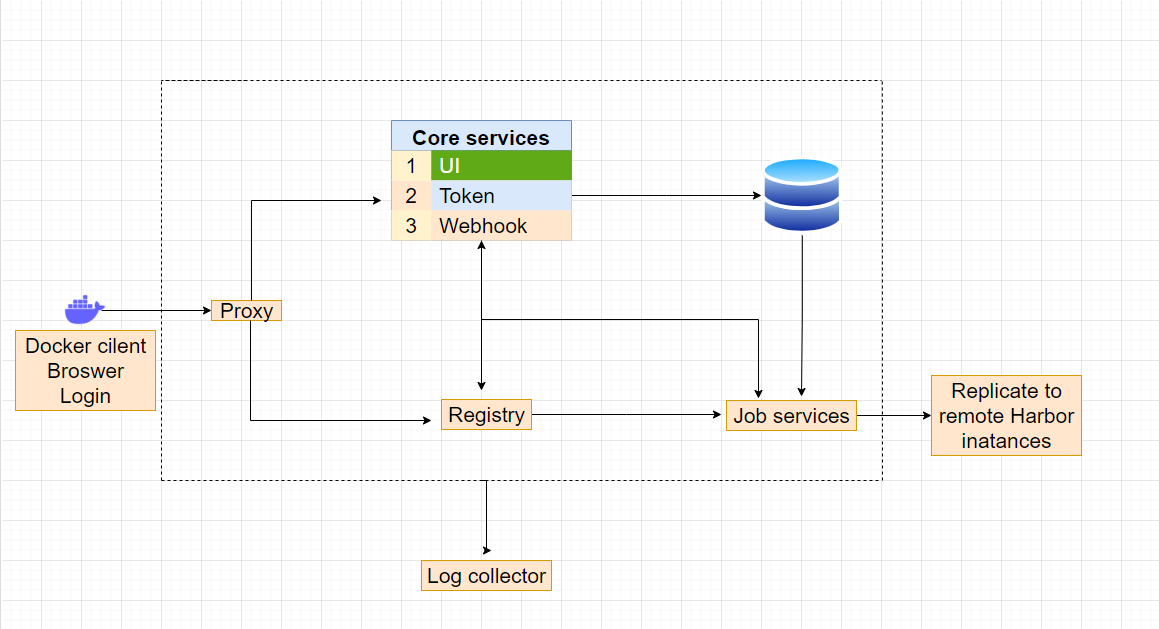Image resolution: width=1159 pixels, height=629 pixels.
Task: Click the Docker whale icon
Action: (84, 309)
